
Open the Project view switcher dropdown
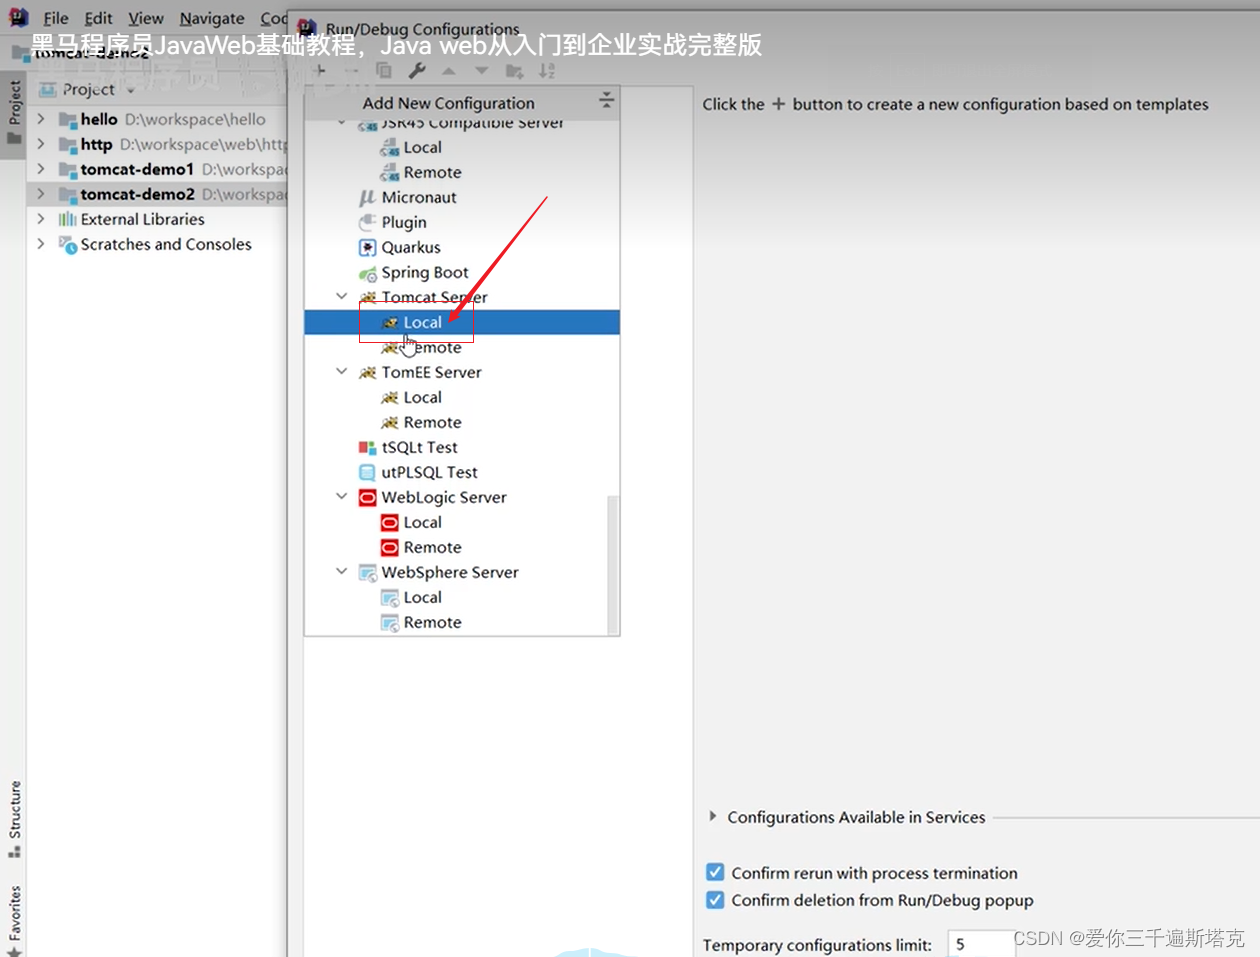[x=131, y=90]
